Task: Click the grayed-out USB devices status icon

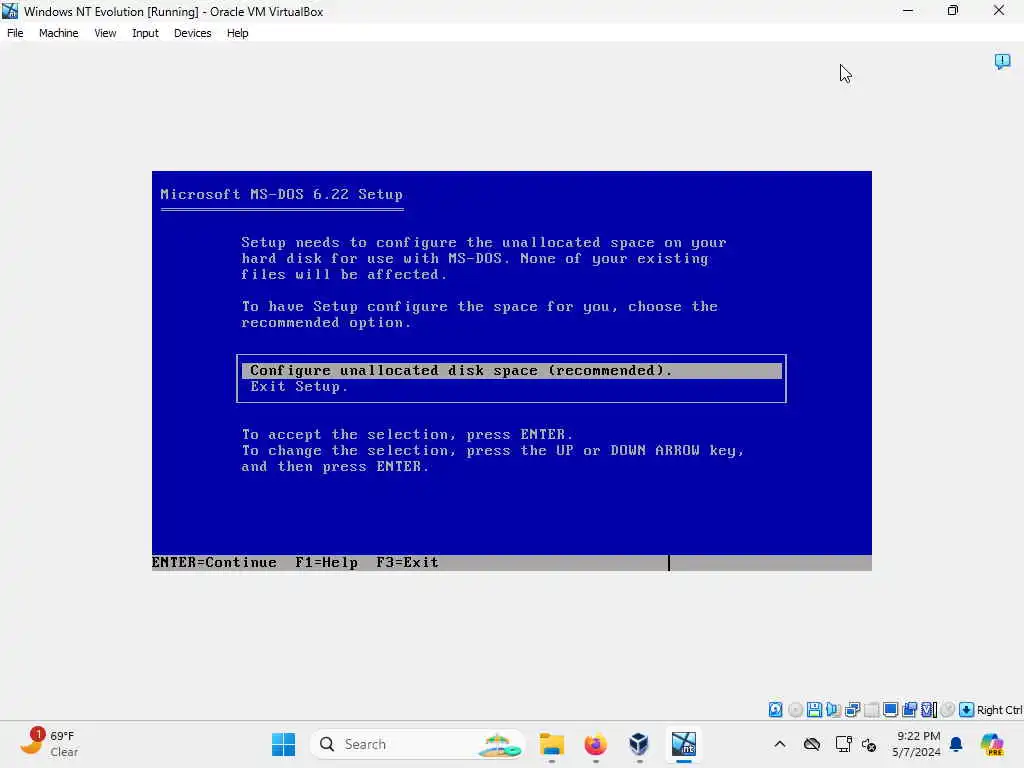Action: 871,709
